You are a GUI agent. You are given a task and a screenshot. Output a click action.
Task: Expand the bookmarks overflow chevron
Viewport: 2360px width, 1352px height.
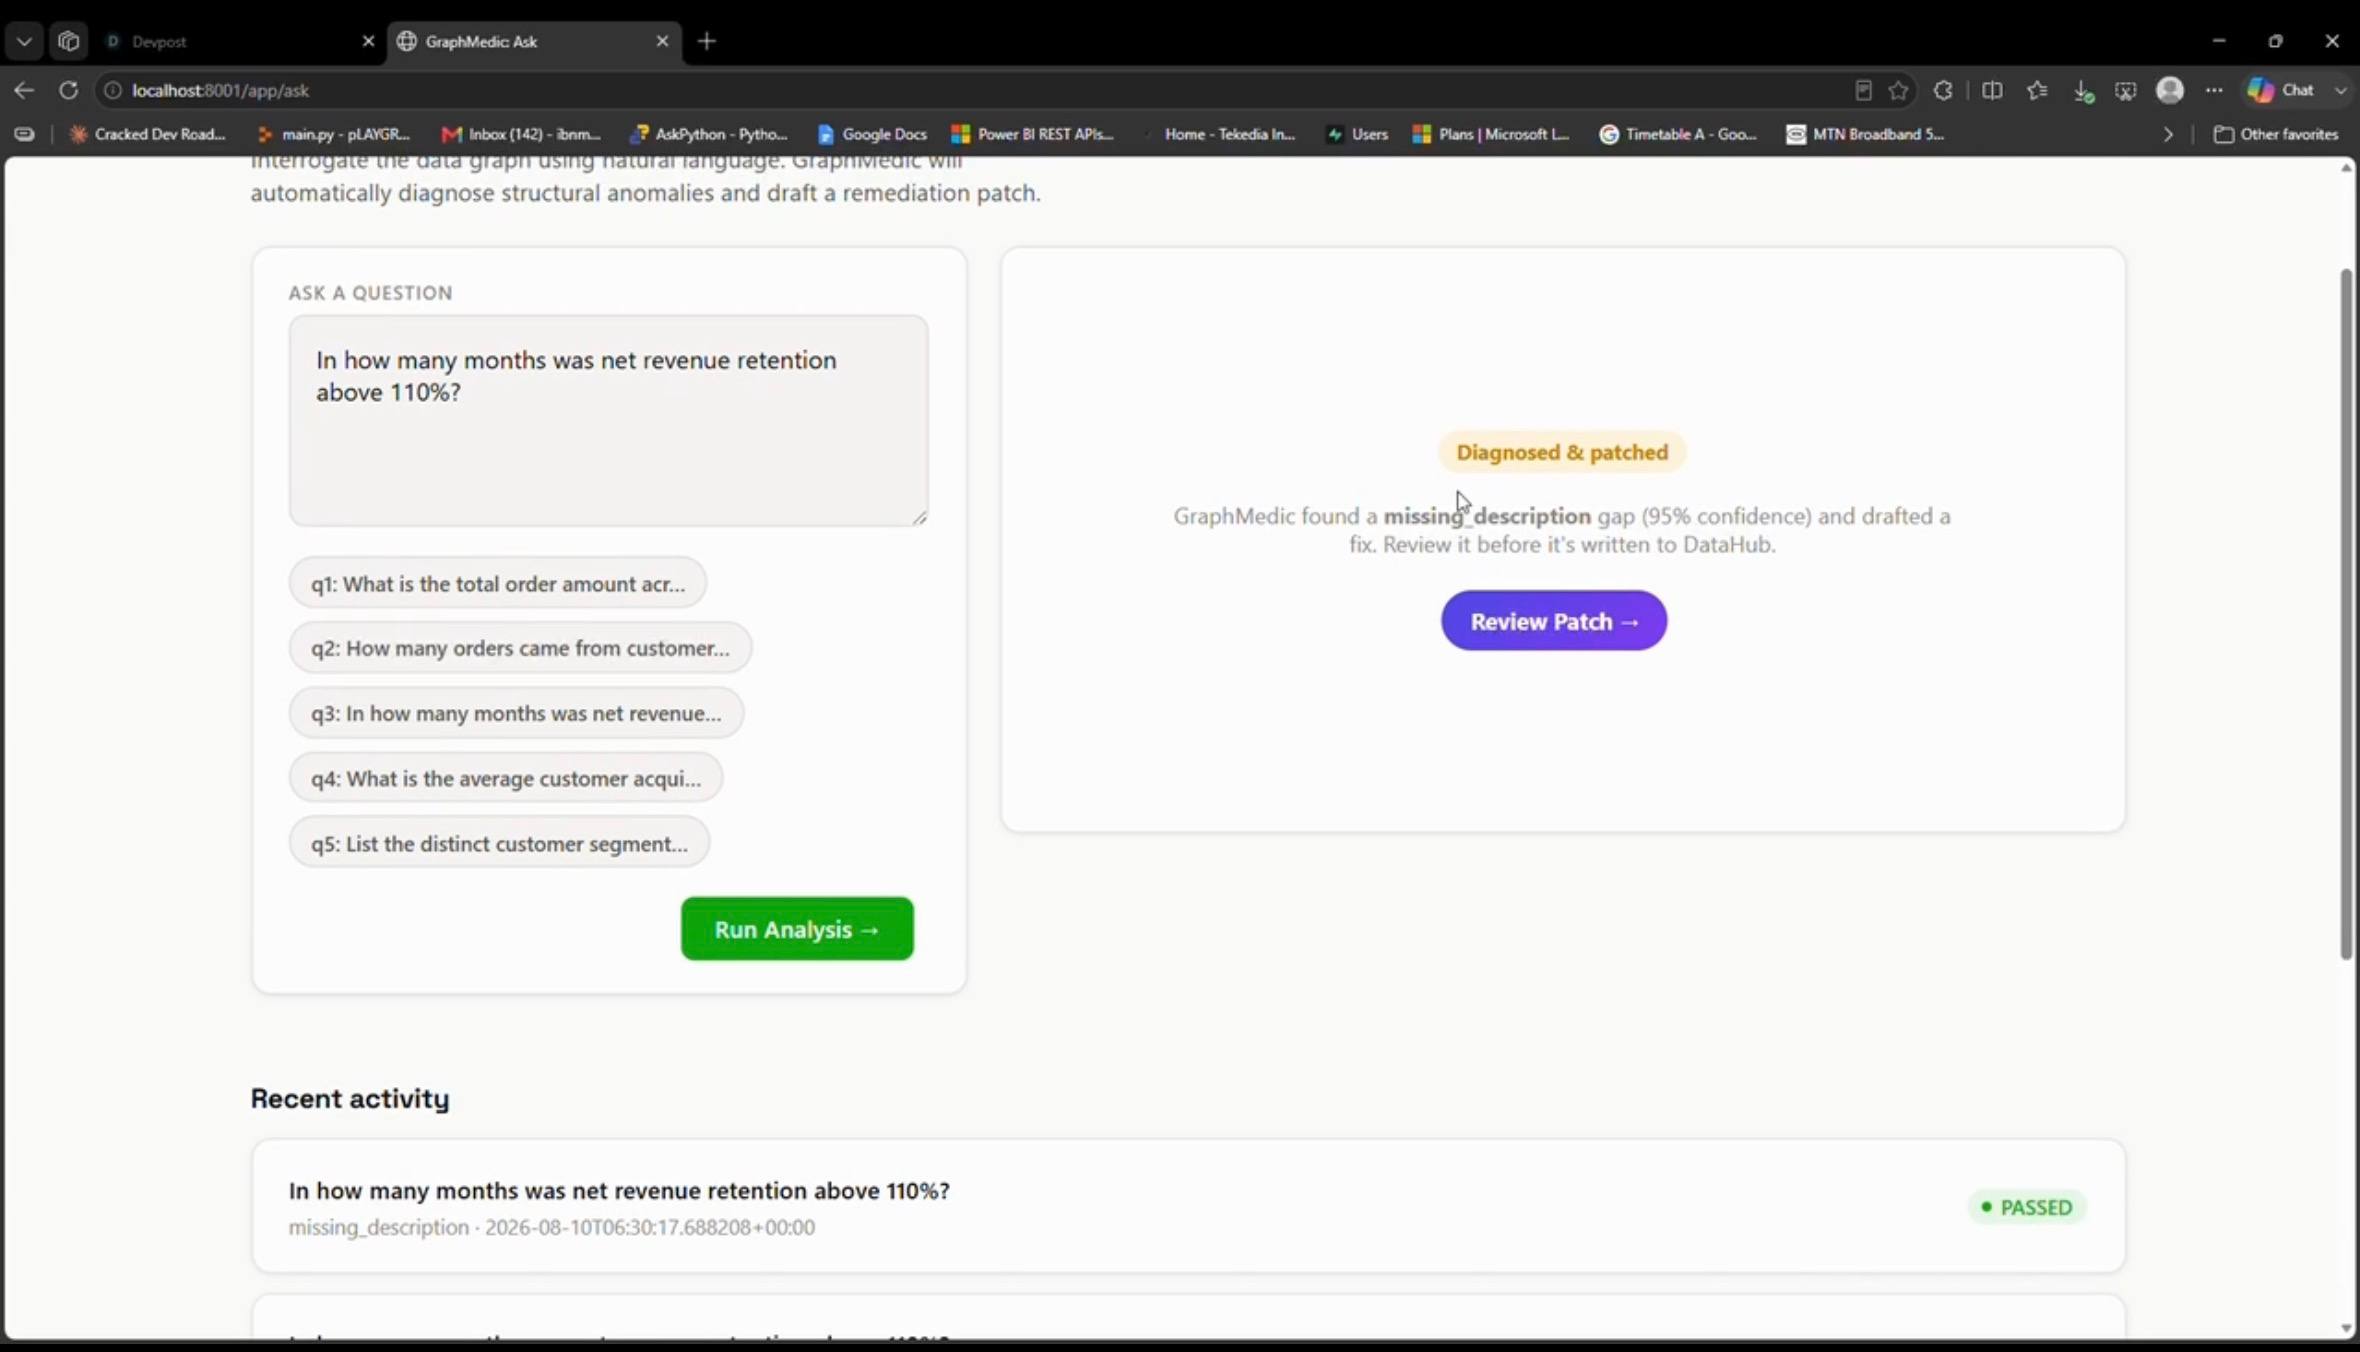(2168, 134)
